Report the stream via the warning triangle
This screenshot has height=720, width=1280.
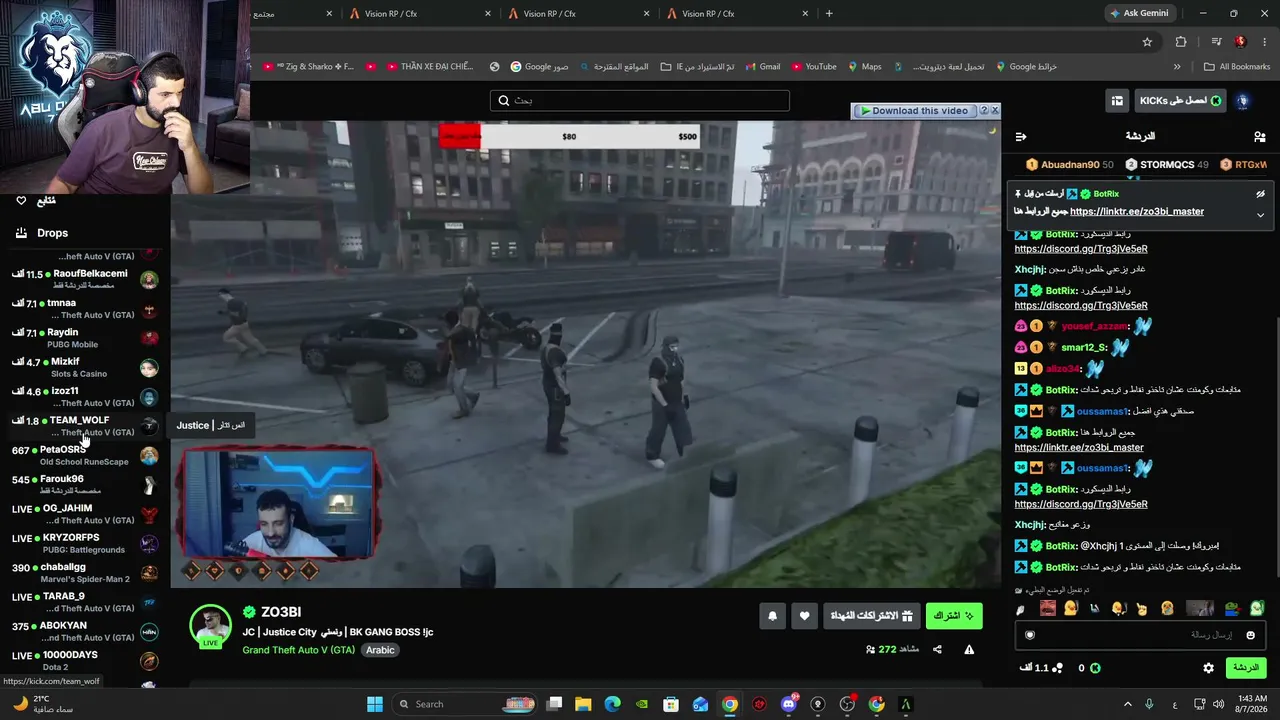tap(969, 649)
